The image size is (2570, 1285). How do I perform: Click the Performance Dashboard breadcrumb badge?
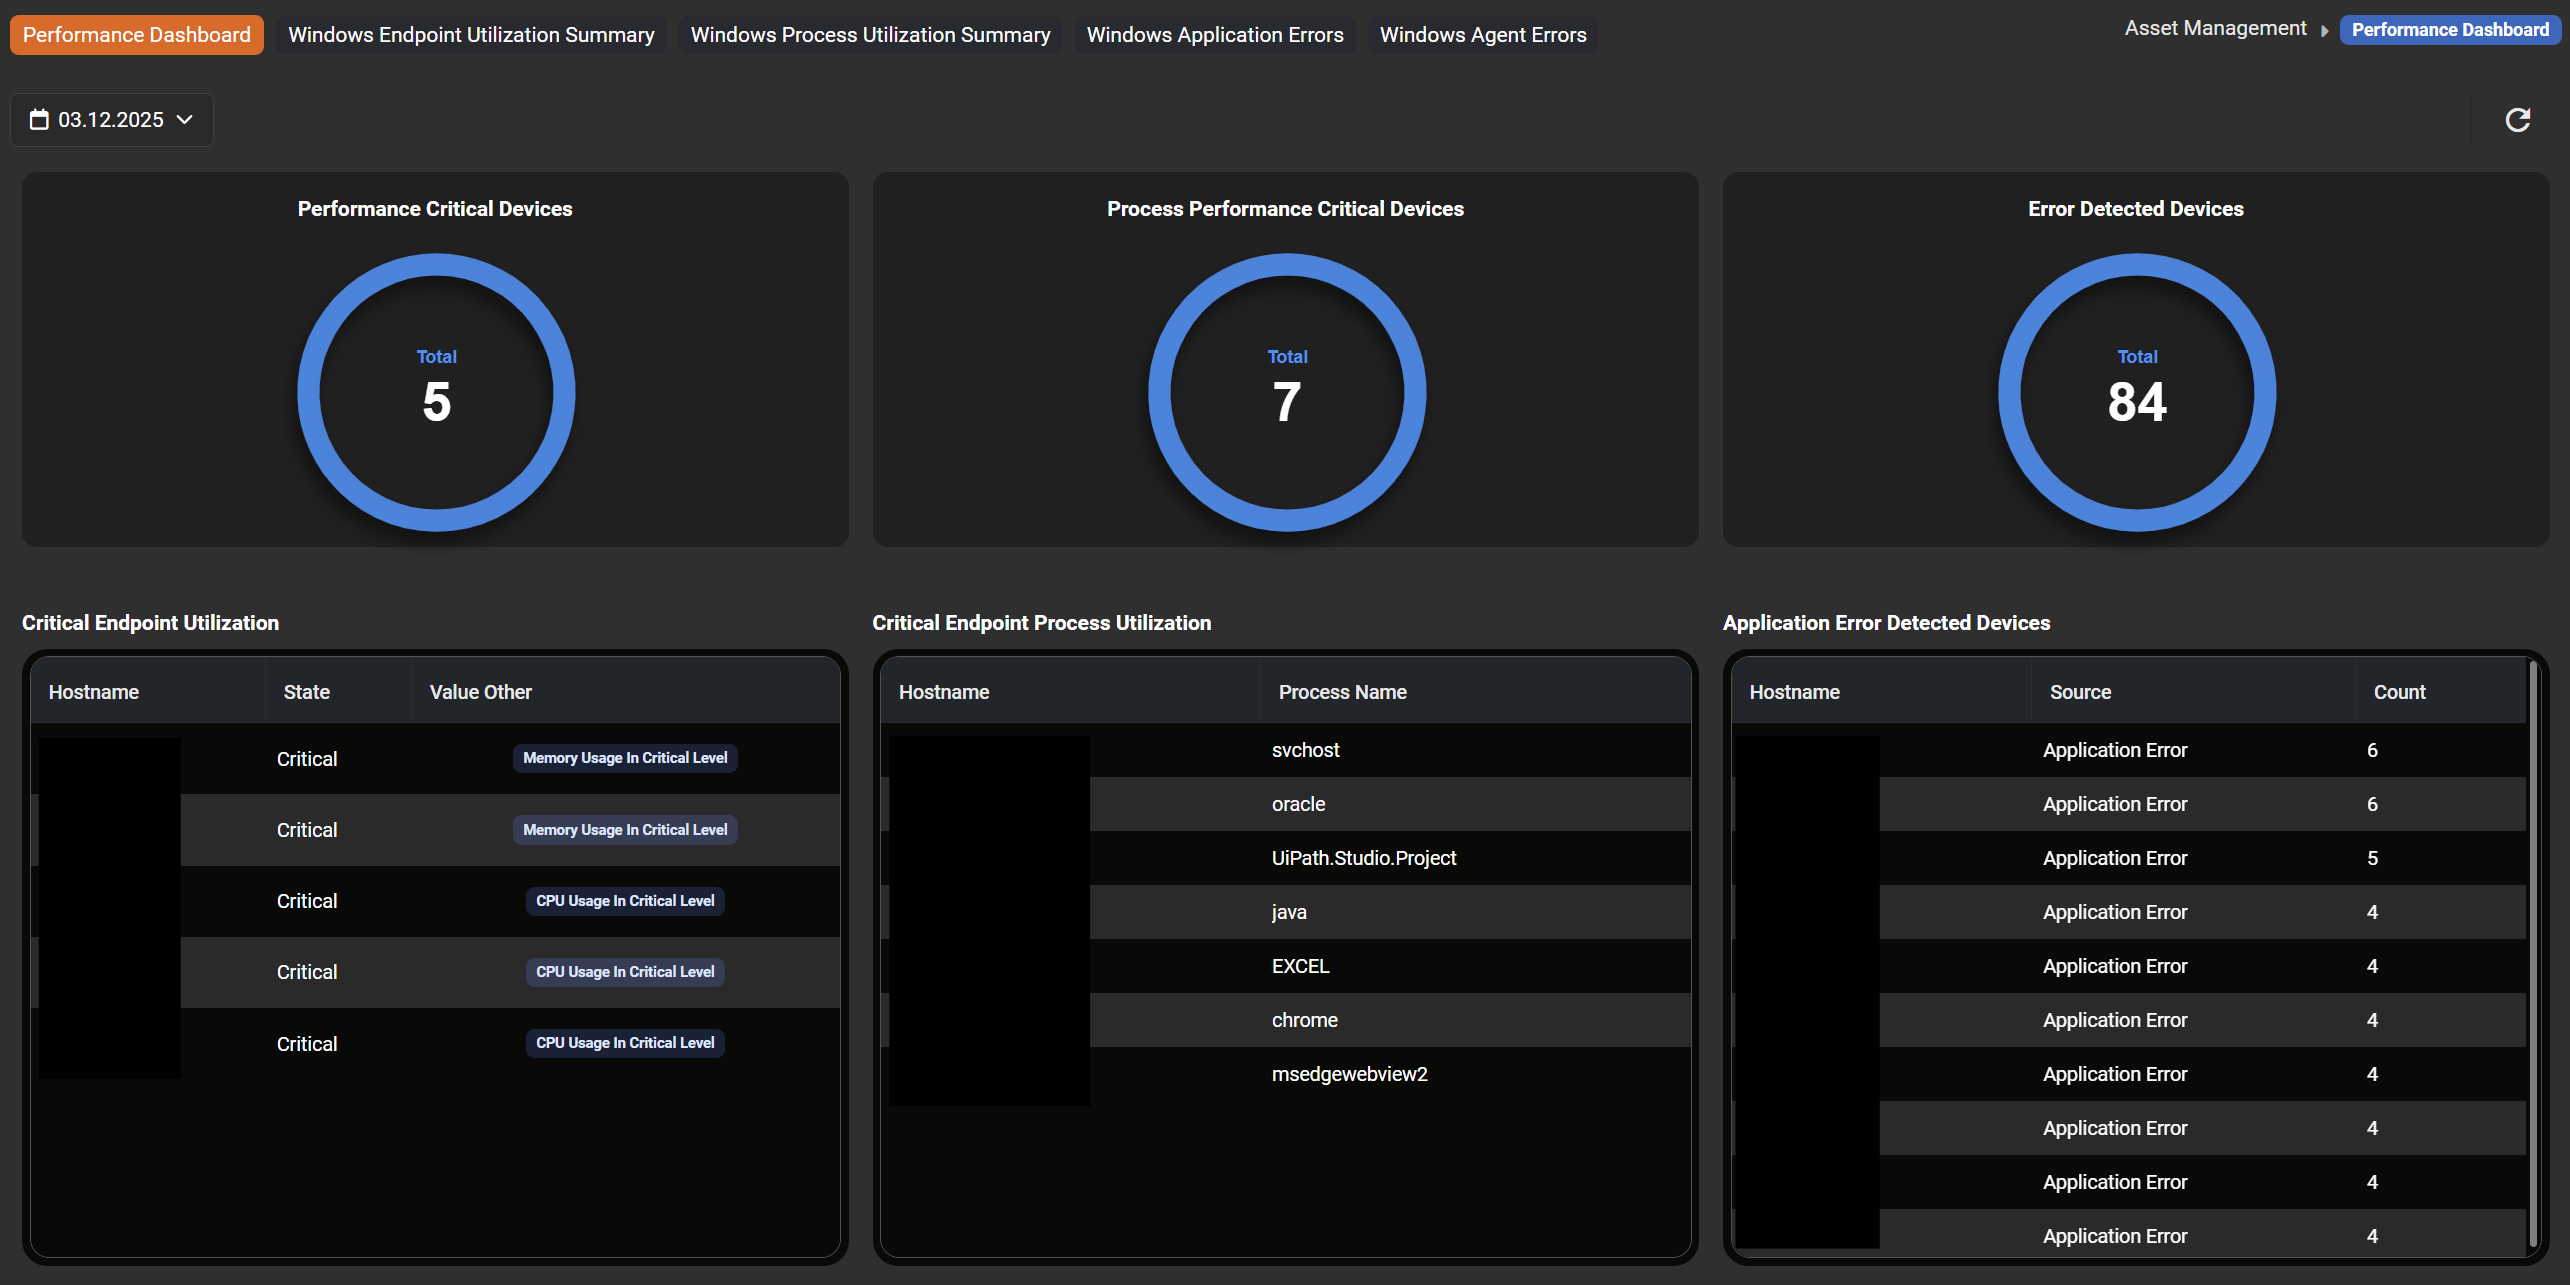[x=2449, y=30]
